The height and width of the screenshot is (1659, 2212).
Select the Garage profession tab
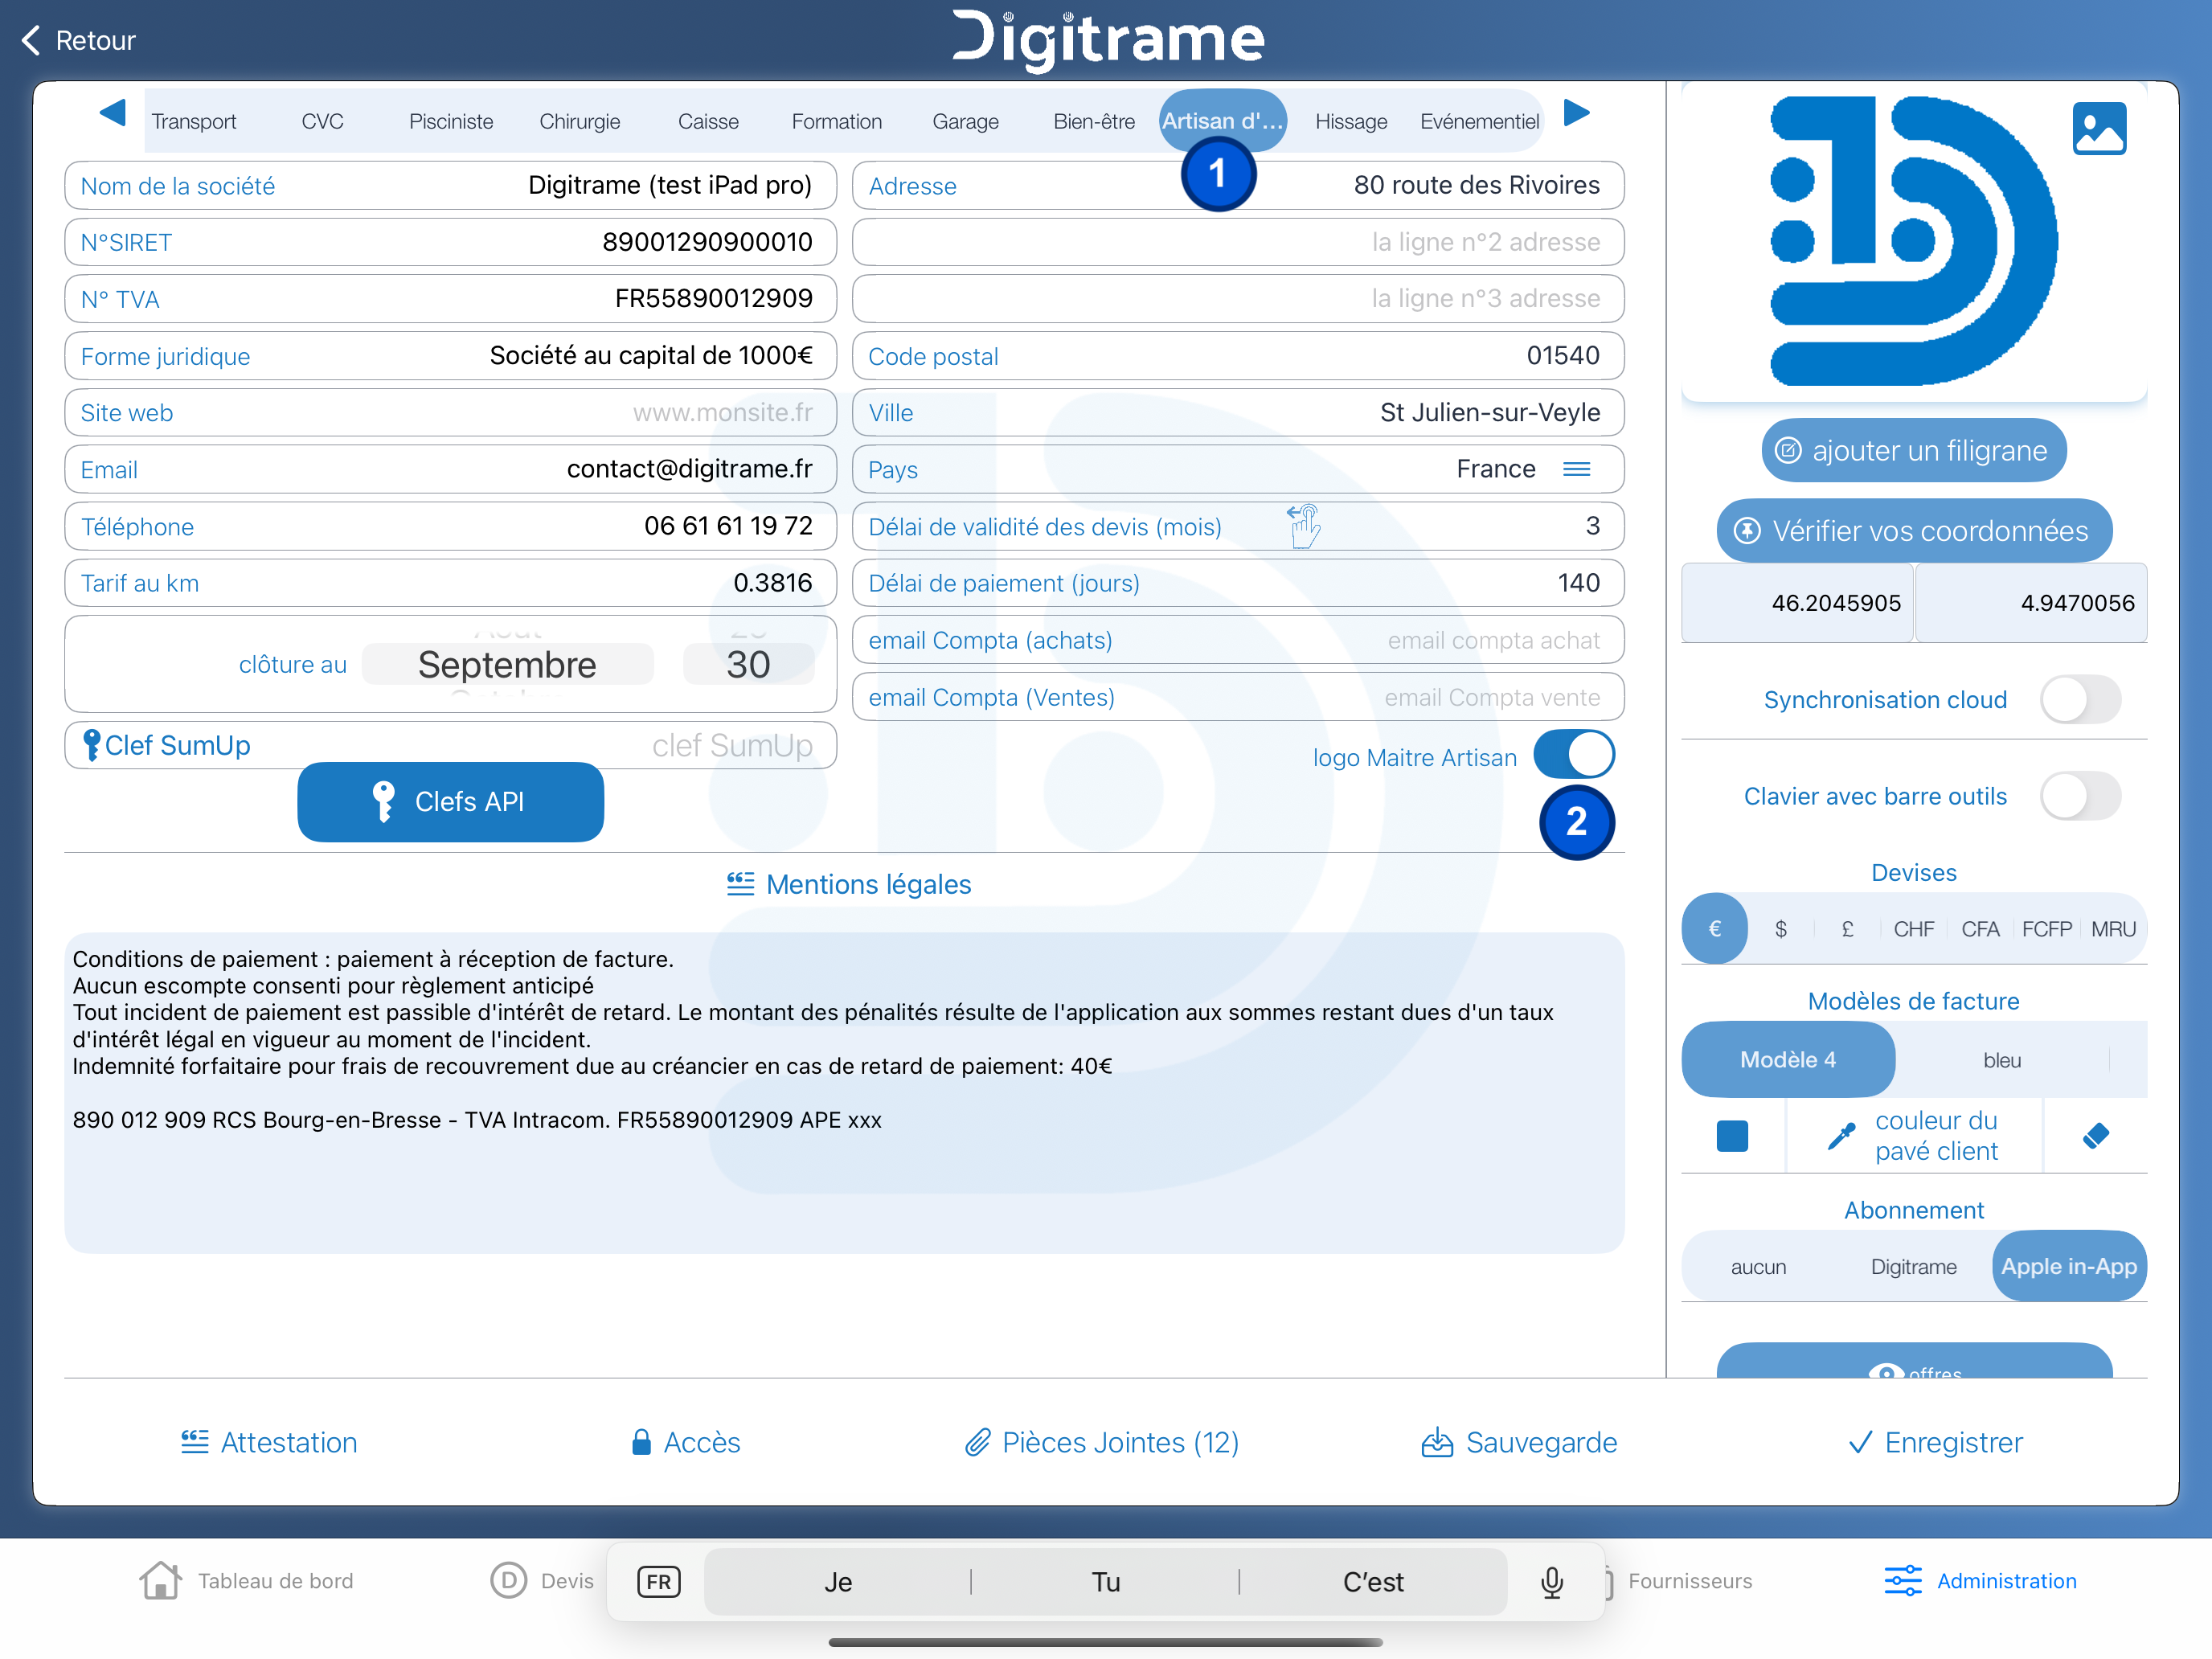(965, 121)
